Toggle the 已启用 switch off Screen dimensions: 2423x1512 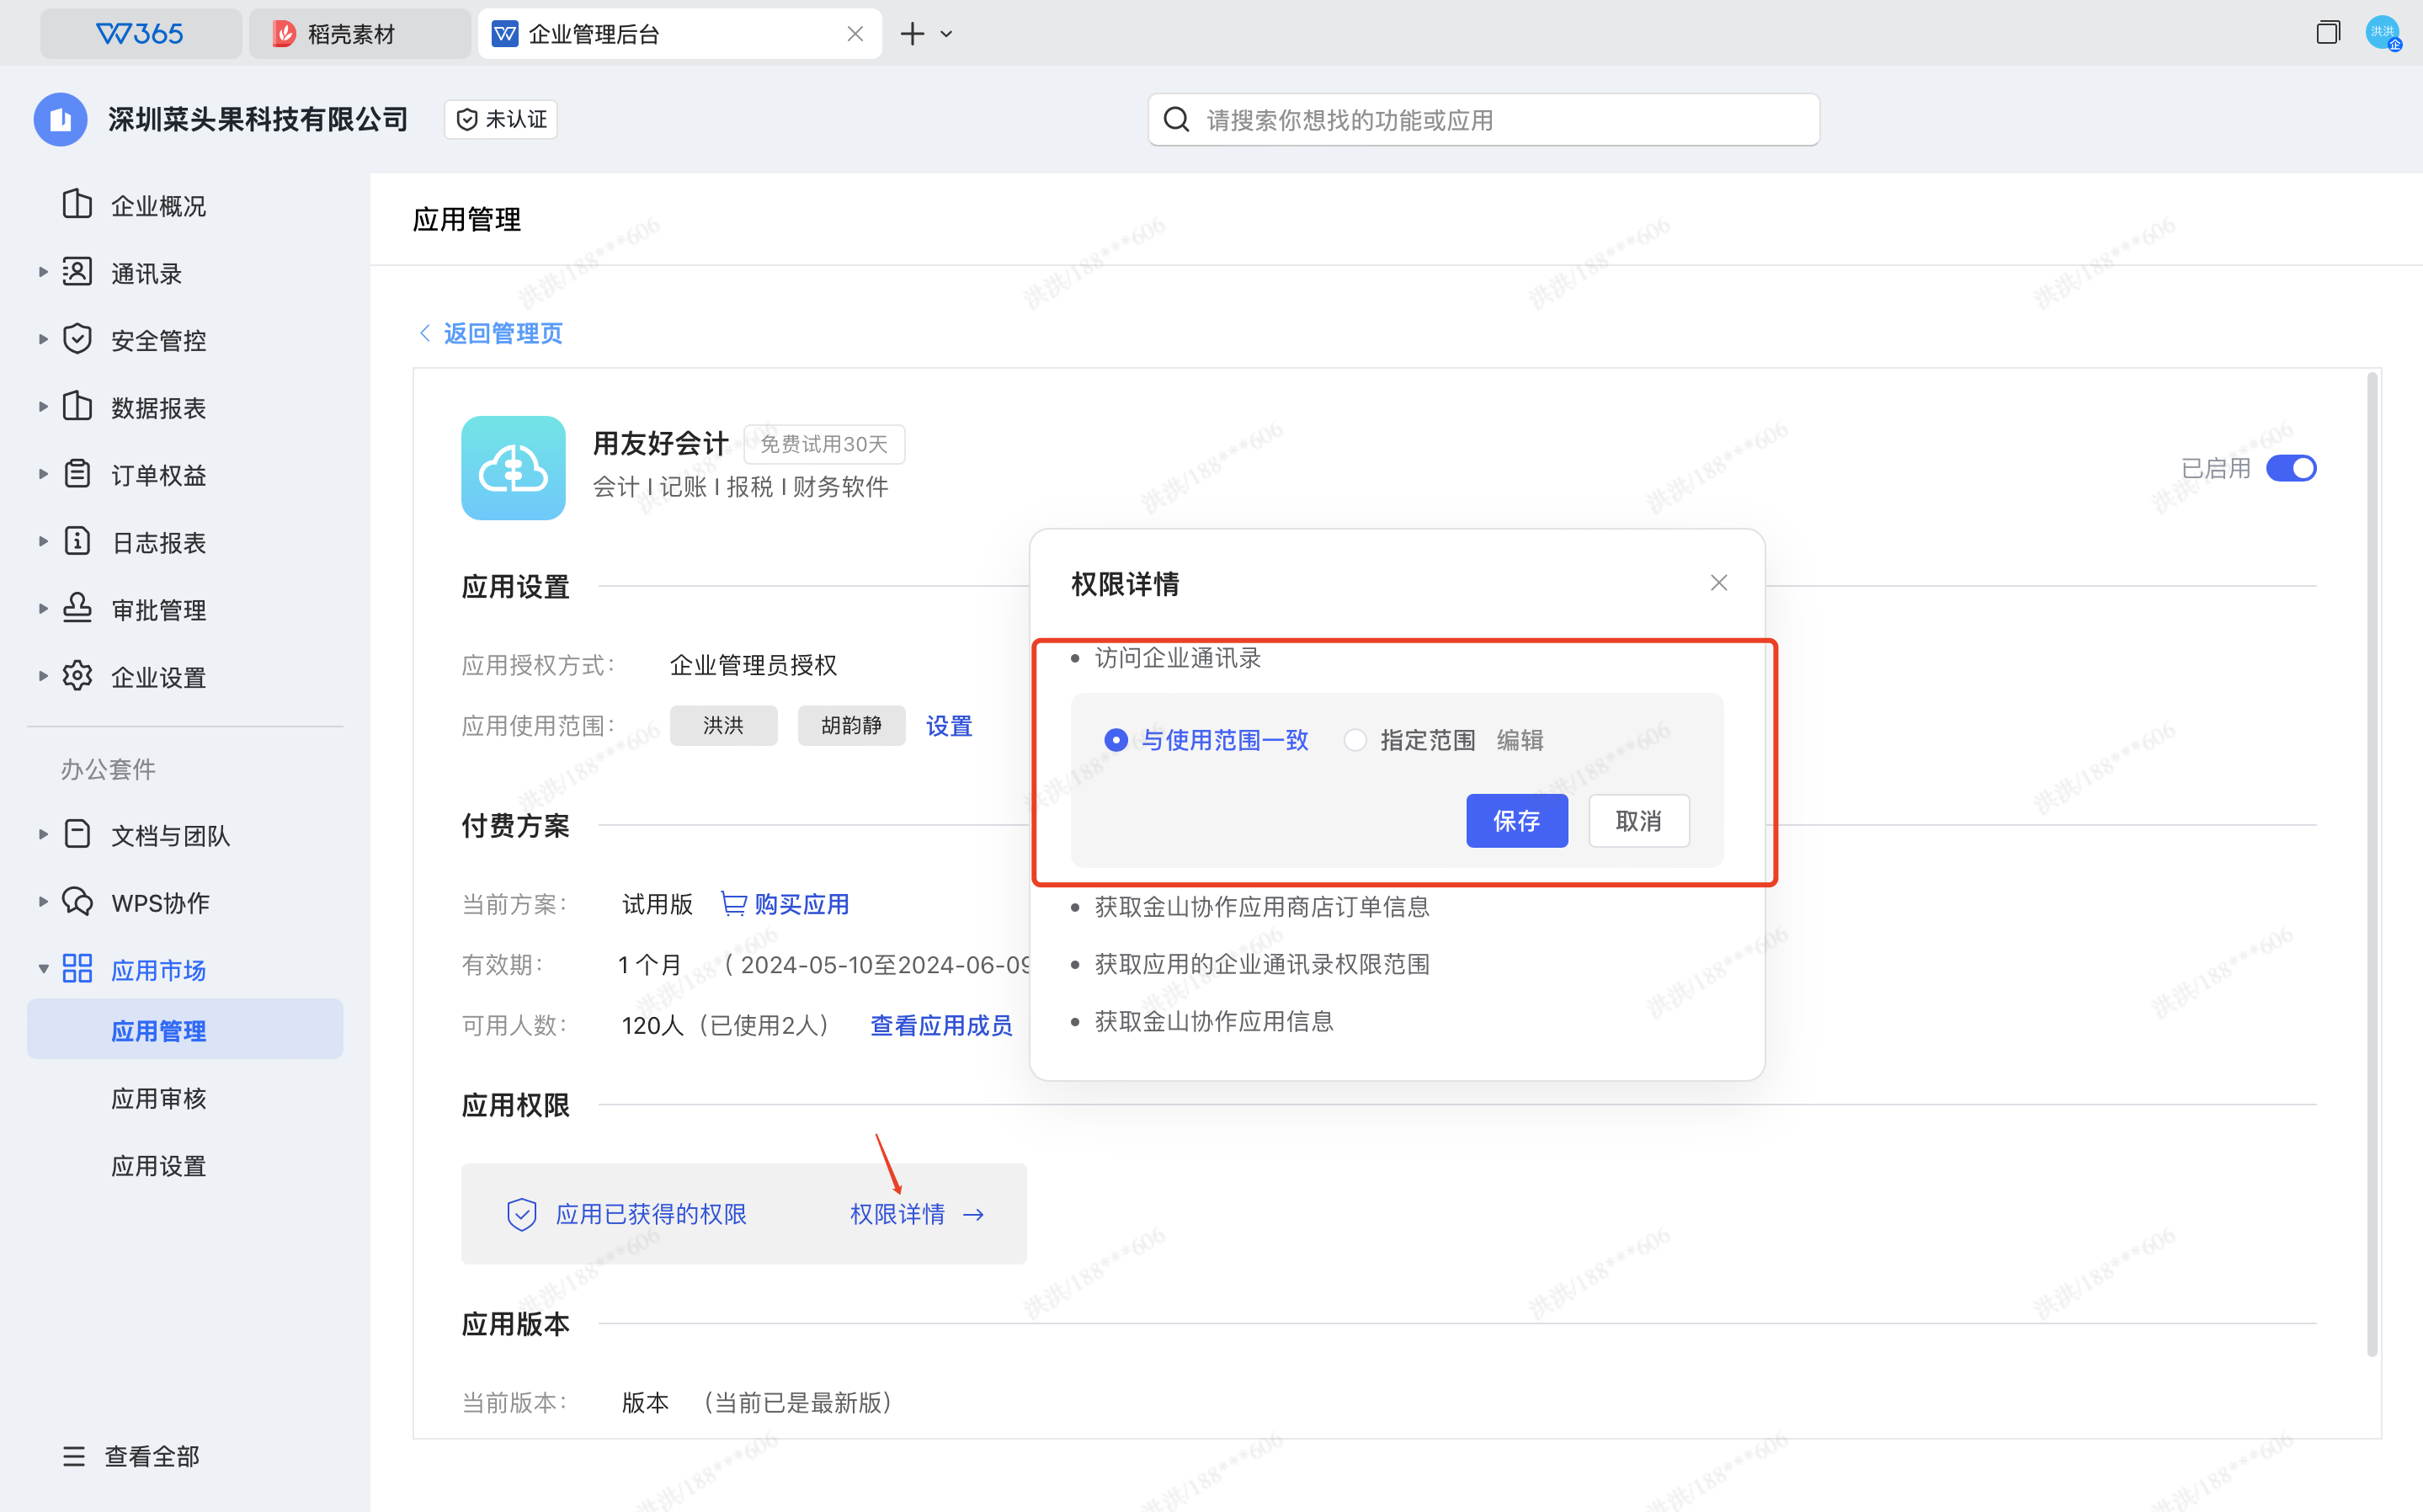[x=2290, y=468]
